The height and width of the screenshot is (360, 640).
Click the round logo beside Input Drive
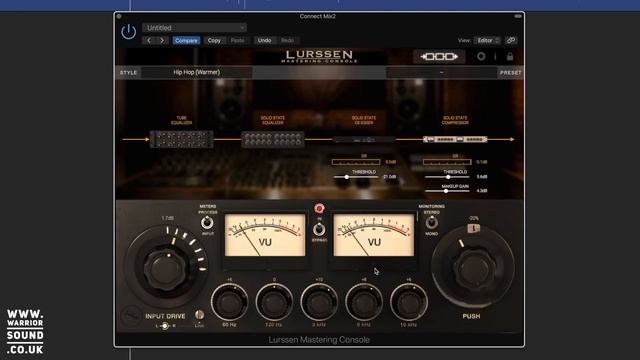pyautogui.click(x=131, y=316)
